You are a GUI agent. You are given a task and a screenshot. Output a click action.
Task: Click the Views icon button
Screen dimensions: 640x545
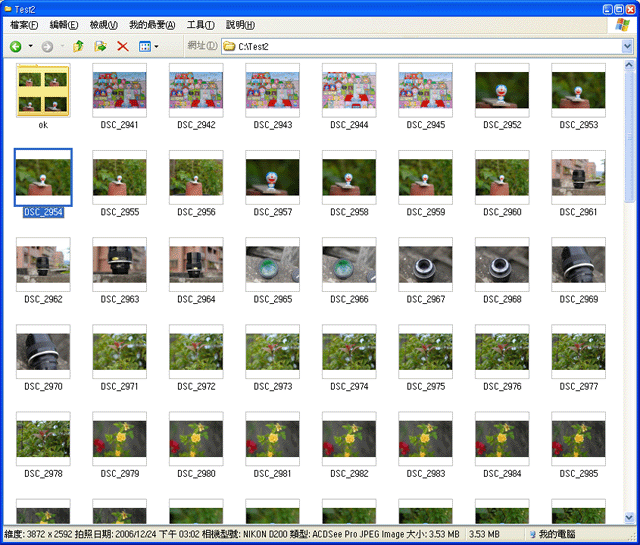(145, 47)
